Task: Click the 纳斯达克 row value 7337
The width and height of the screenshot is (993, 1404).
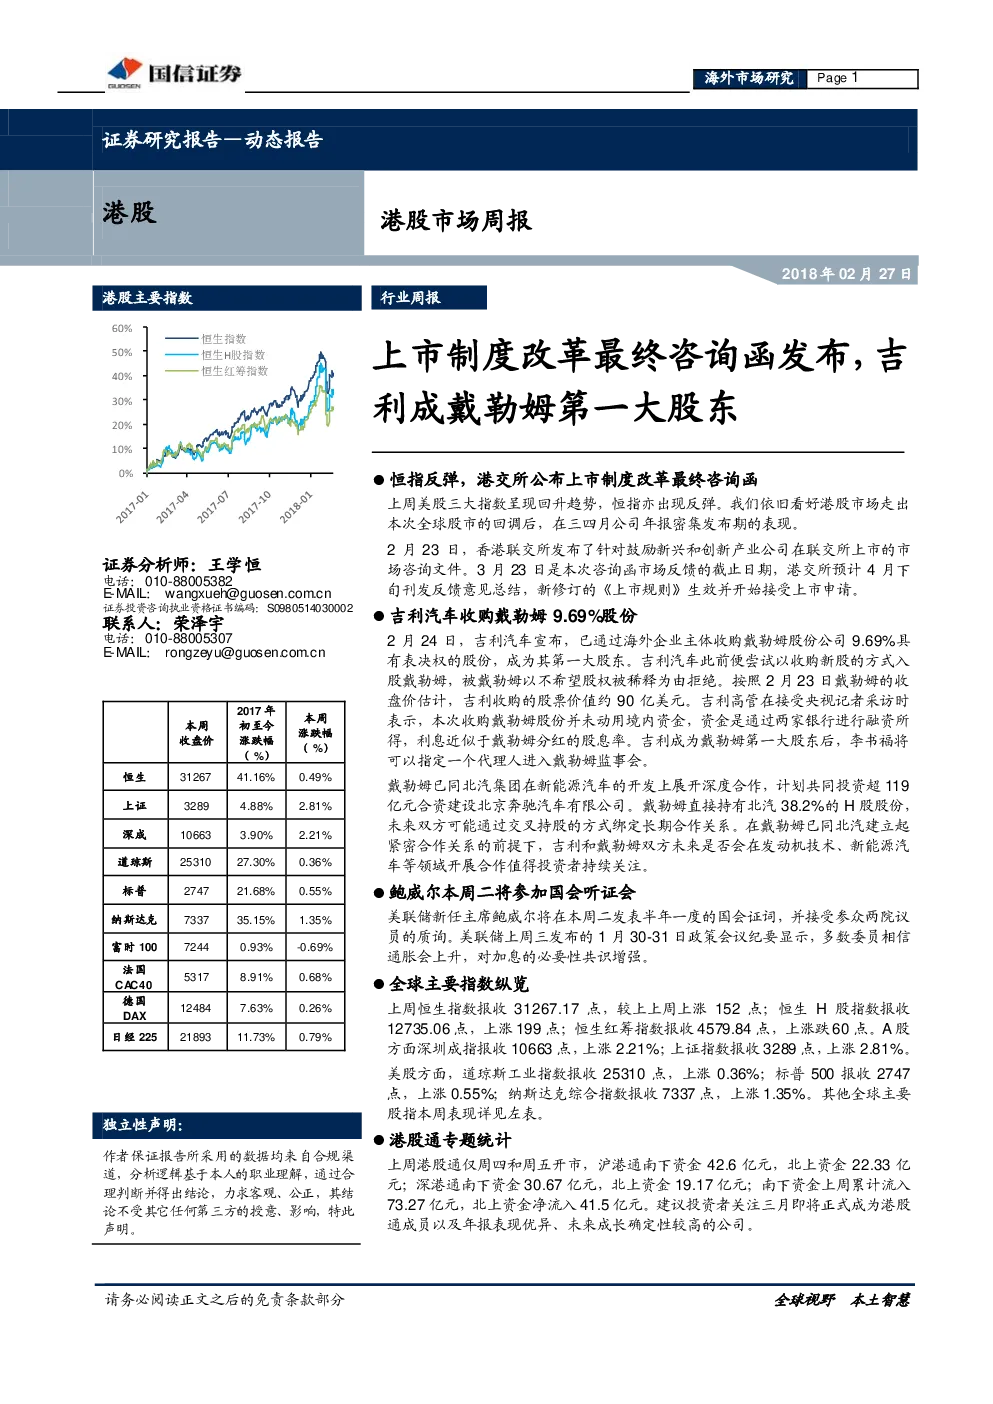Action: coord(196,920)
